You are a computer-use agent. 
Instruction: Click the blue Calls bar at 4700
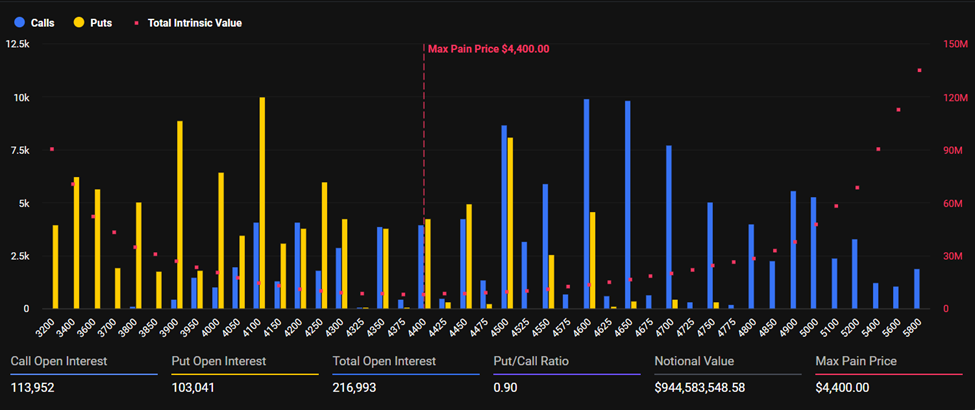coord(668,227)
